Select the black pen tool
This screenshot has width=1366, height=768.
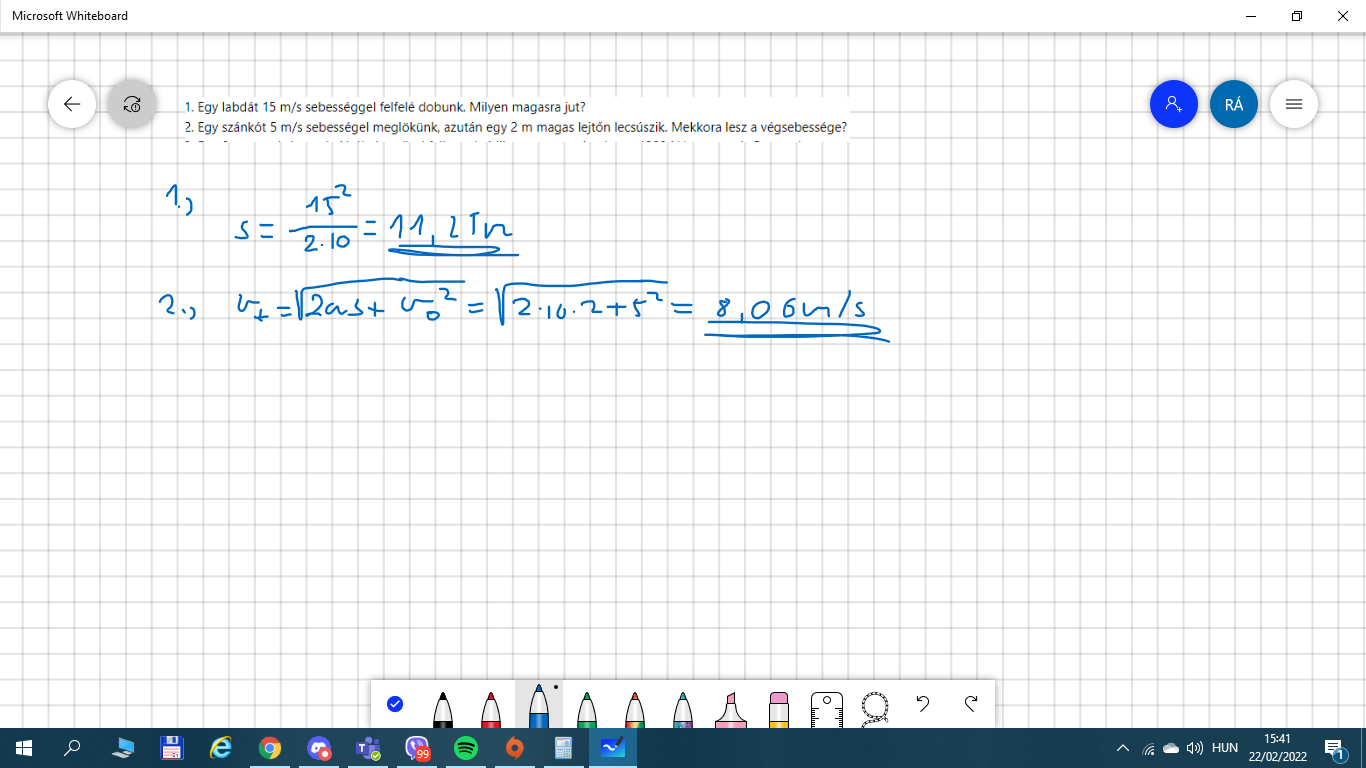click(443, 708)
